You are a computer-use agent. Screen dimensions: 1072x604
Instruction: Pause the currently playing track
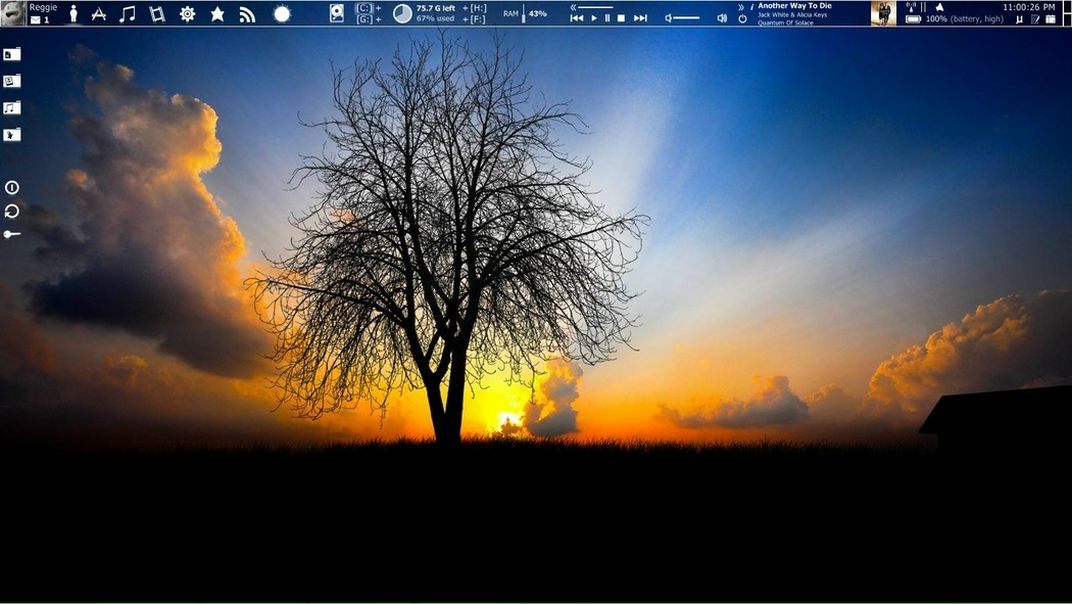coord(607,18)
